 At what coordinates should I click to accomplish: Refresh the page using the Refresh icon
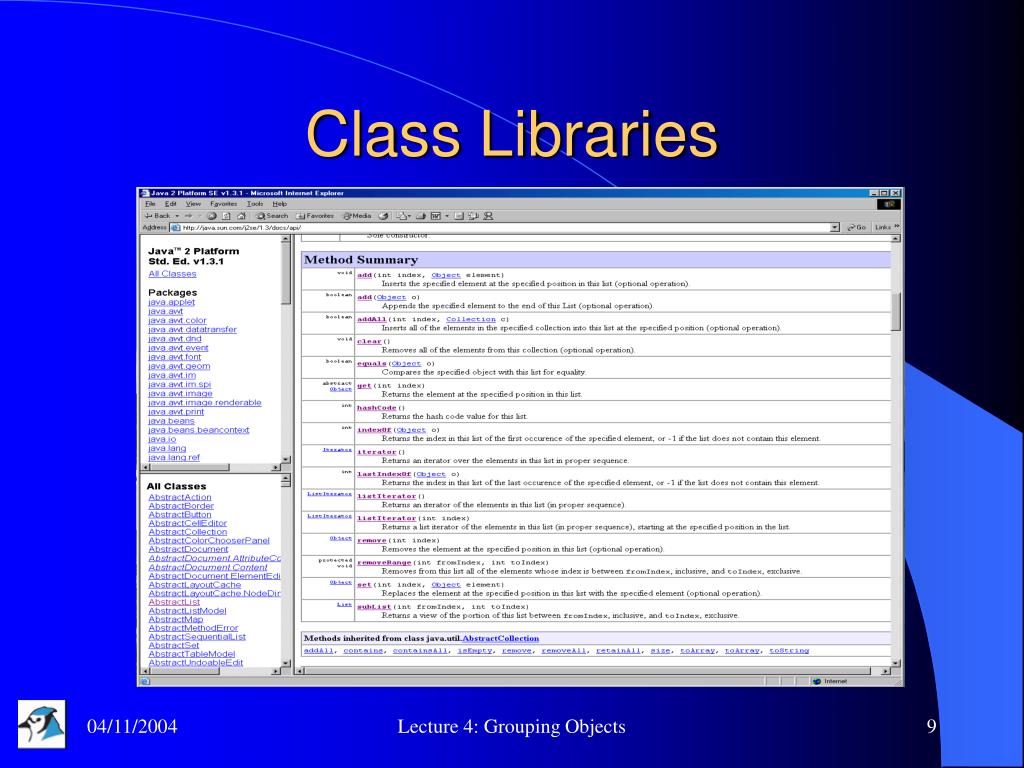coord(227,216)
